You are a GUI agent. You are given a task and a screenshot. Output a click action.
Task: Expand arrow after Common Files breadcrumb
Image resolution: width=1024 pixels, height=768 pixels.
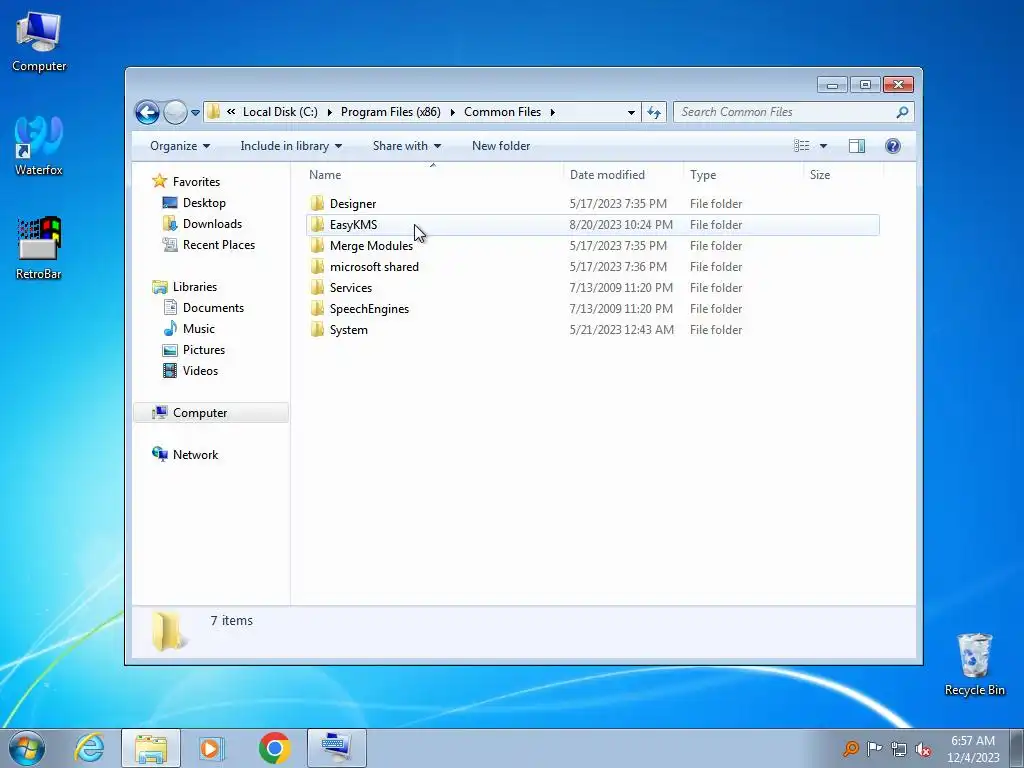[x=552, y=112]
